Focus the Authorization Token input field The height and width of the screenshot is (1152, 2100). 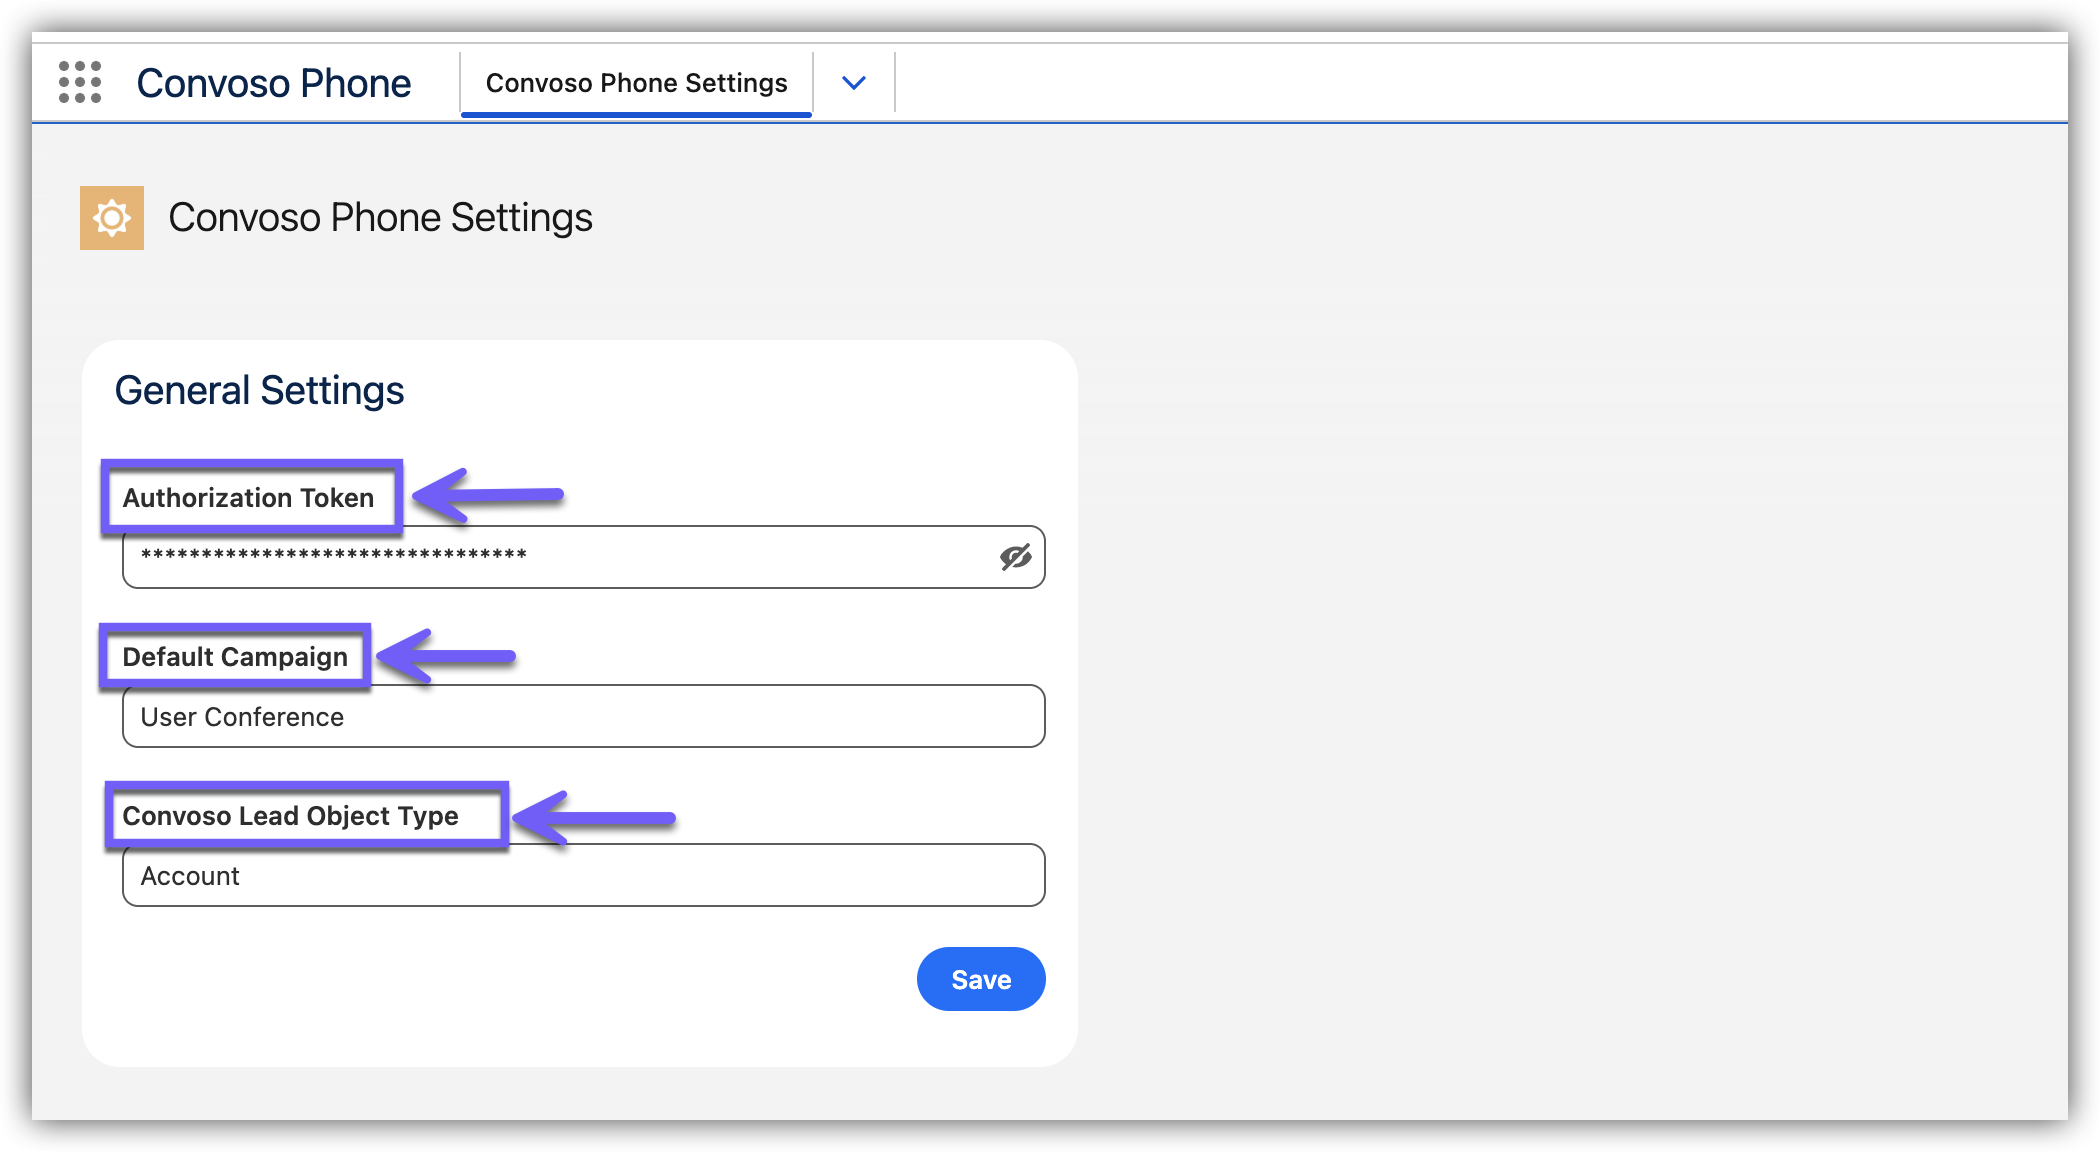click(740, 557)
